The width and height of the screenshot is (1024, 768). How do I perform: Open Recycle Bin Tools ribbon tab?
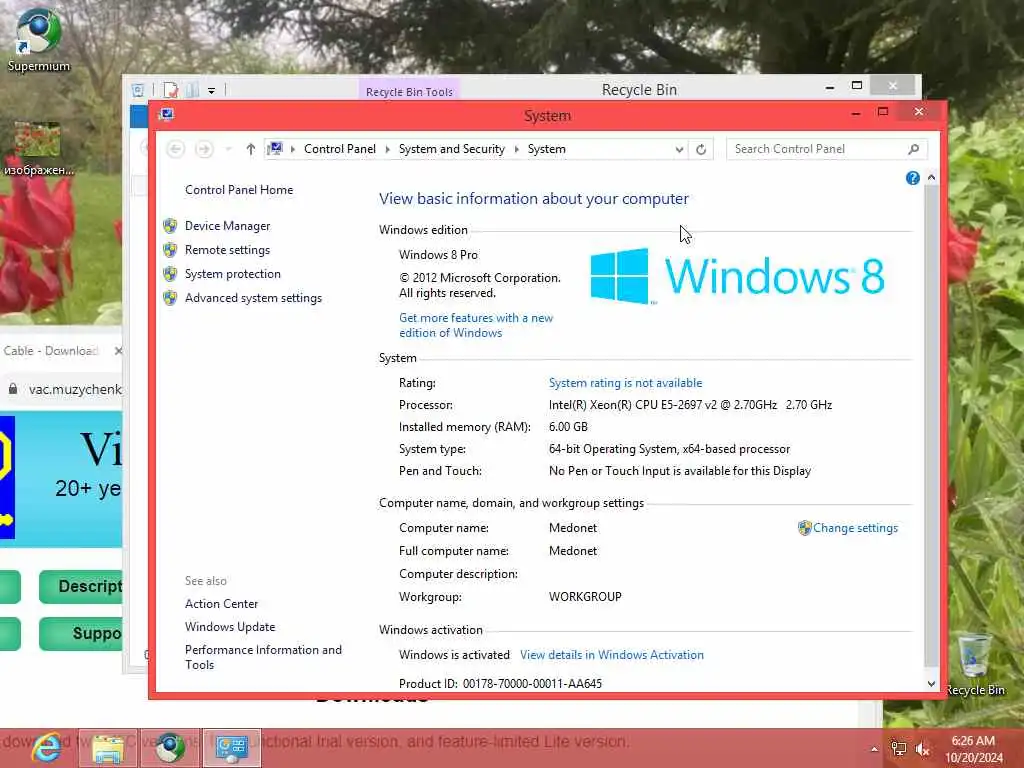pos(409,92)
